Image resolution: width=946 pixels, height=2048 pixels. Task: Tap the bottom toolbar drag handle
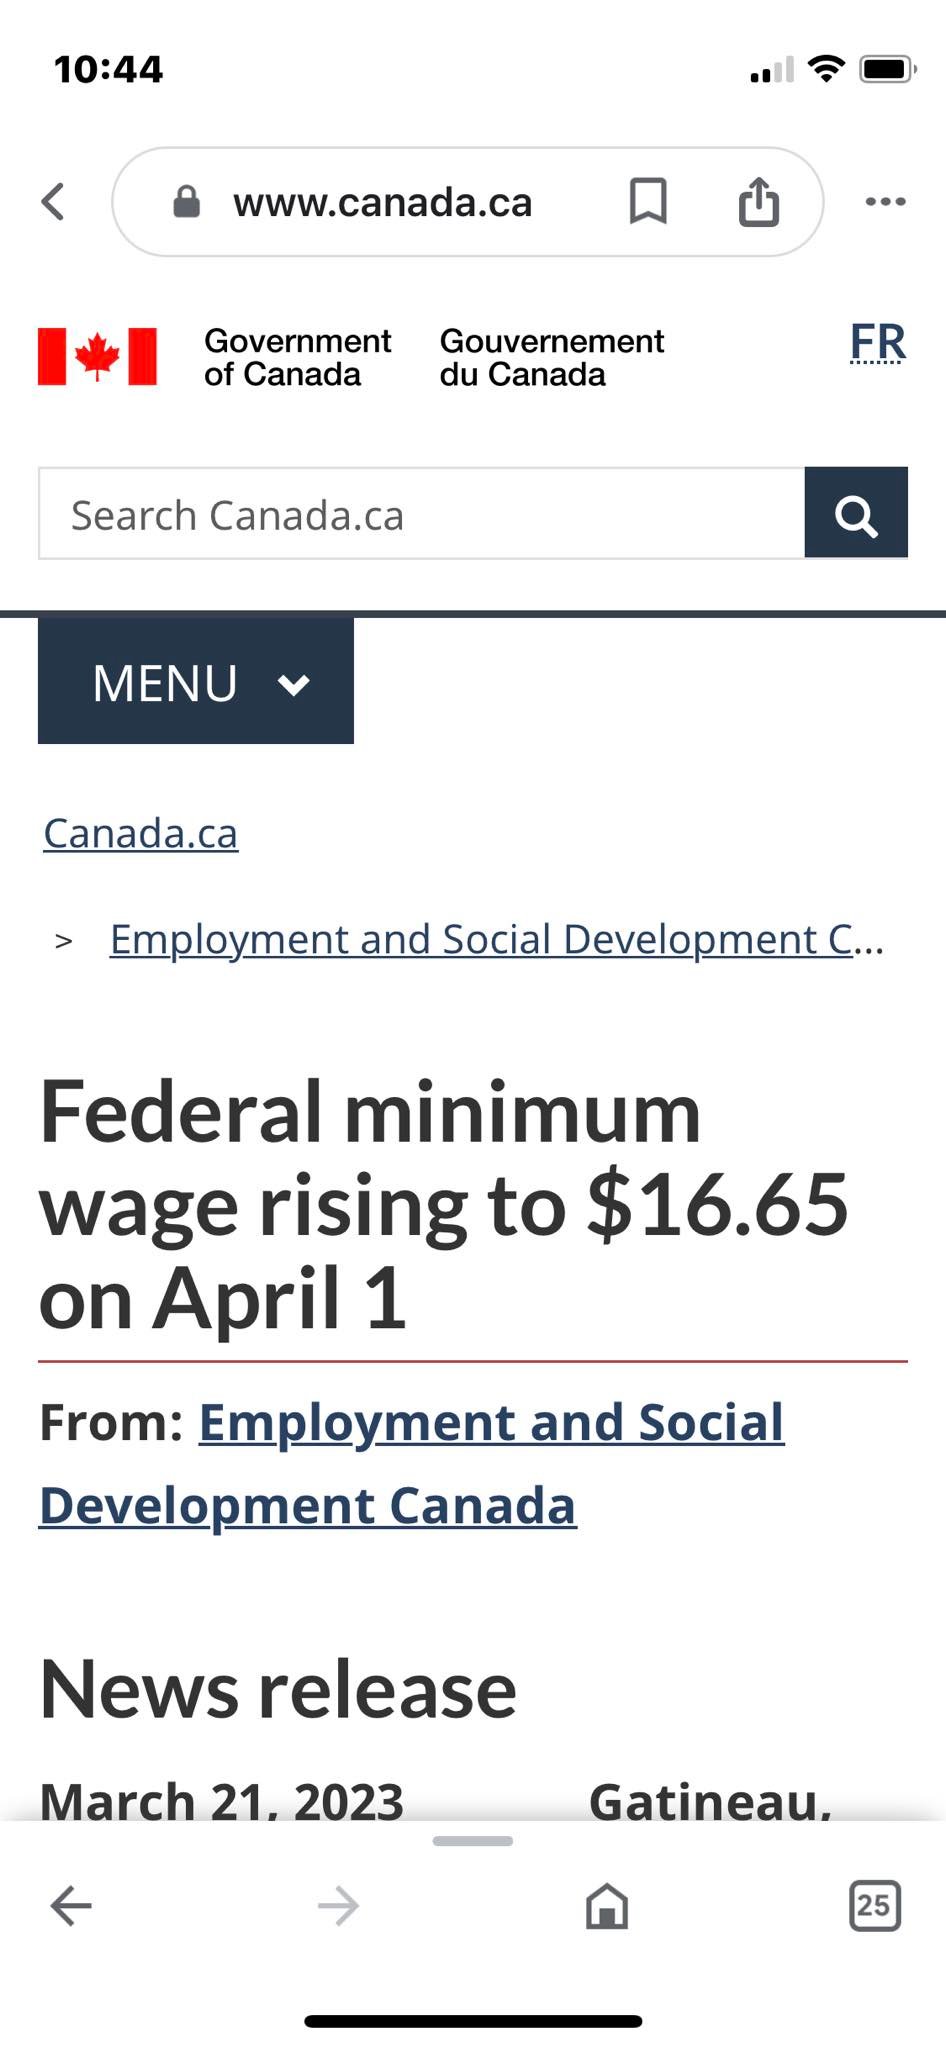(x=473, y=1841)
